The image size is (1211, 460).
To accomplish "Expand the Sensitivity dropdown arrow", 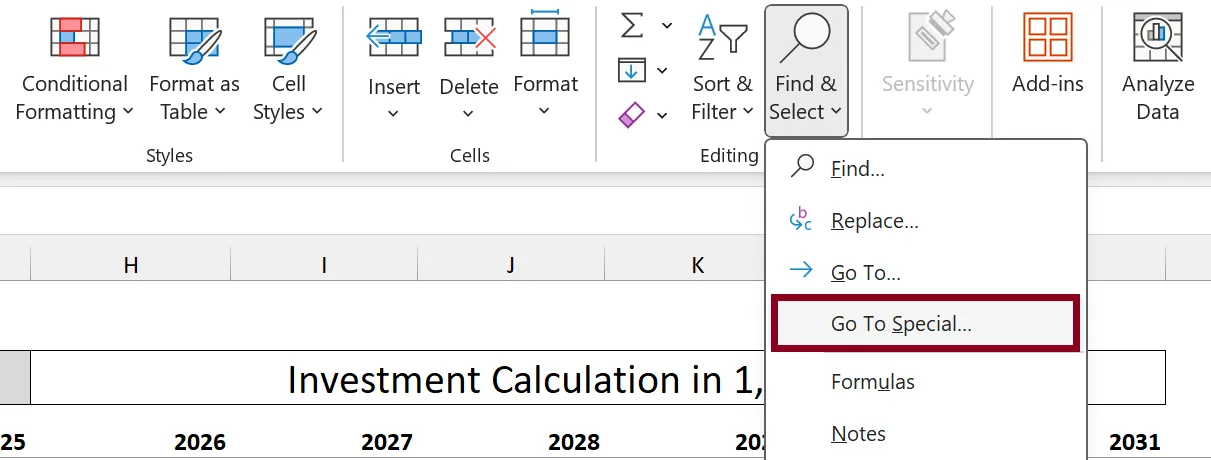I will [927, 111].
